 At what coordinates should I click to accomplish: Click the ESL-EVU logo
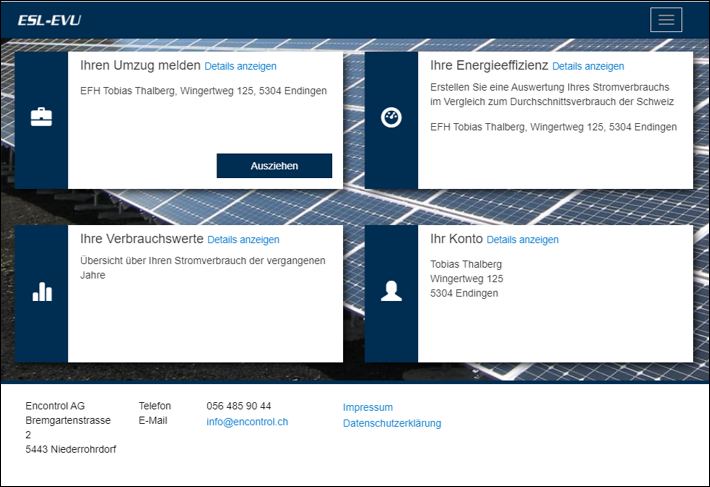click(49, 20)
